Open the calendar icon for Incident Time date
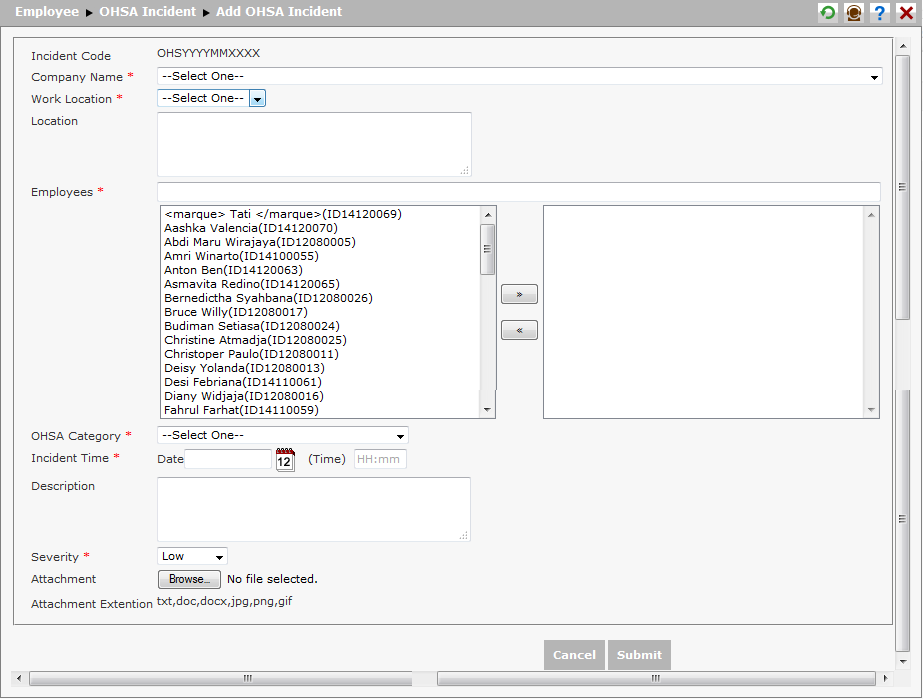This screenshot has height=699, width=923. pos(285,458)
